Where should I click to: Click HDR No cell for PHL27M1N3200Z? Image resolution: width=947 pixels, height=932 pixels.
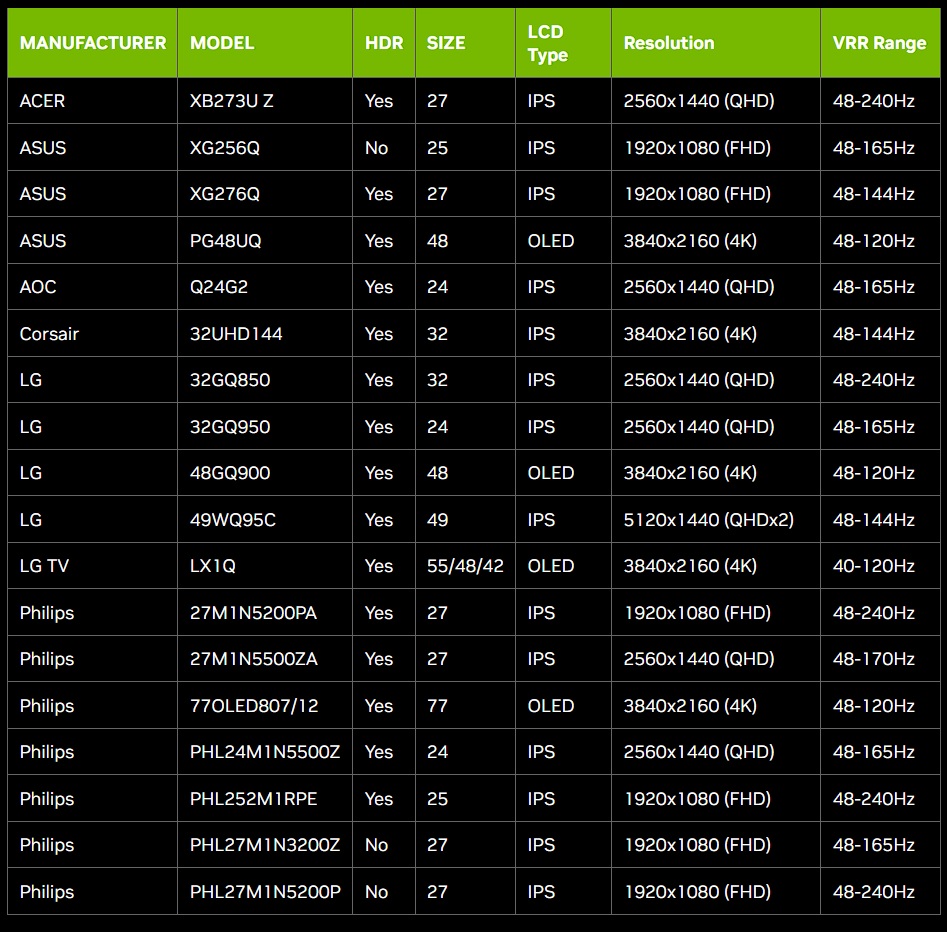click(x=384, y=845)
